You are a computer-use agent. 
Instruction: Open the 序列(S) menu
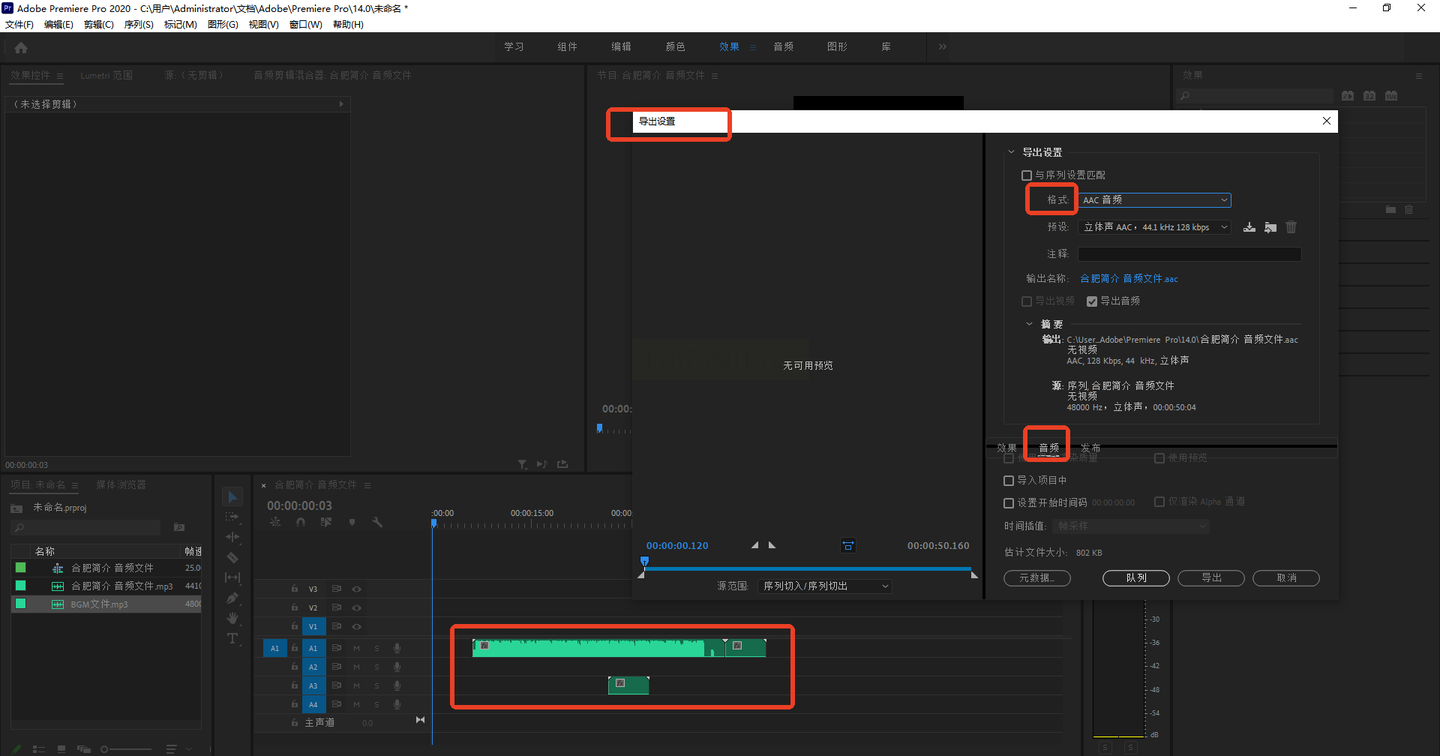pos(138,24)
